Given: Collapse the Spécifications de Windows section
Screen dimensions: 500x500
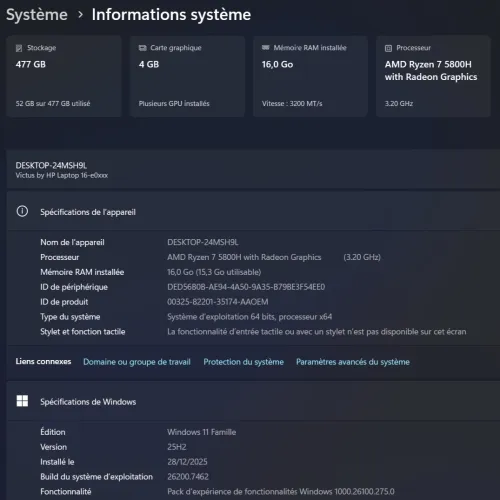Looking at the screenshot, I should pyautogui.click(x=253, y=401).
